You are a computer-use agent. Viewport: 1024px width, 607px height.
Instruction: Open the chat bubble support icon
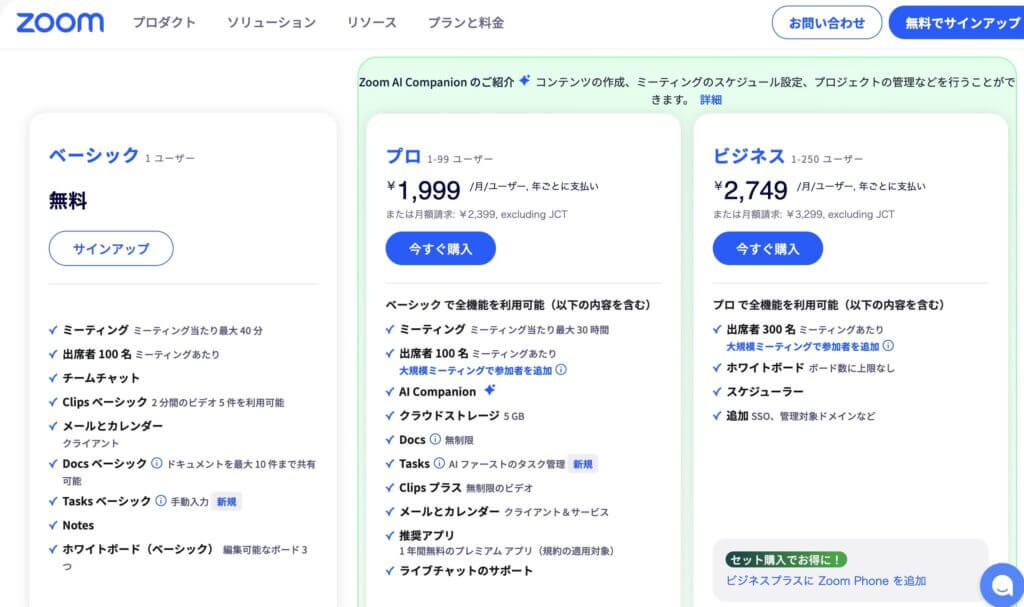tap(1002, 584)
